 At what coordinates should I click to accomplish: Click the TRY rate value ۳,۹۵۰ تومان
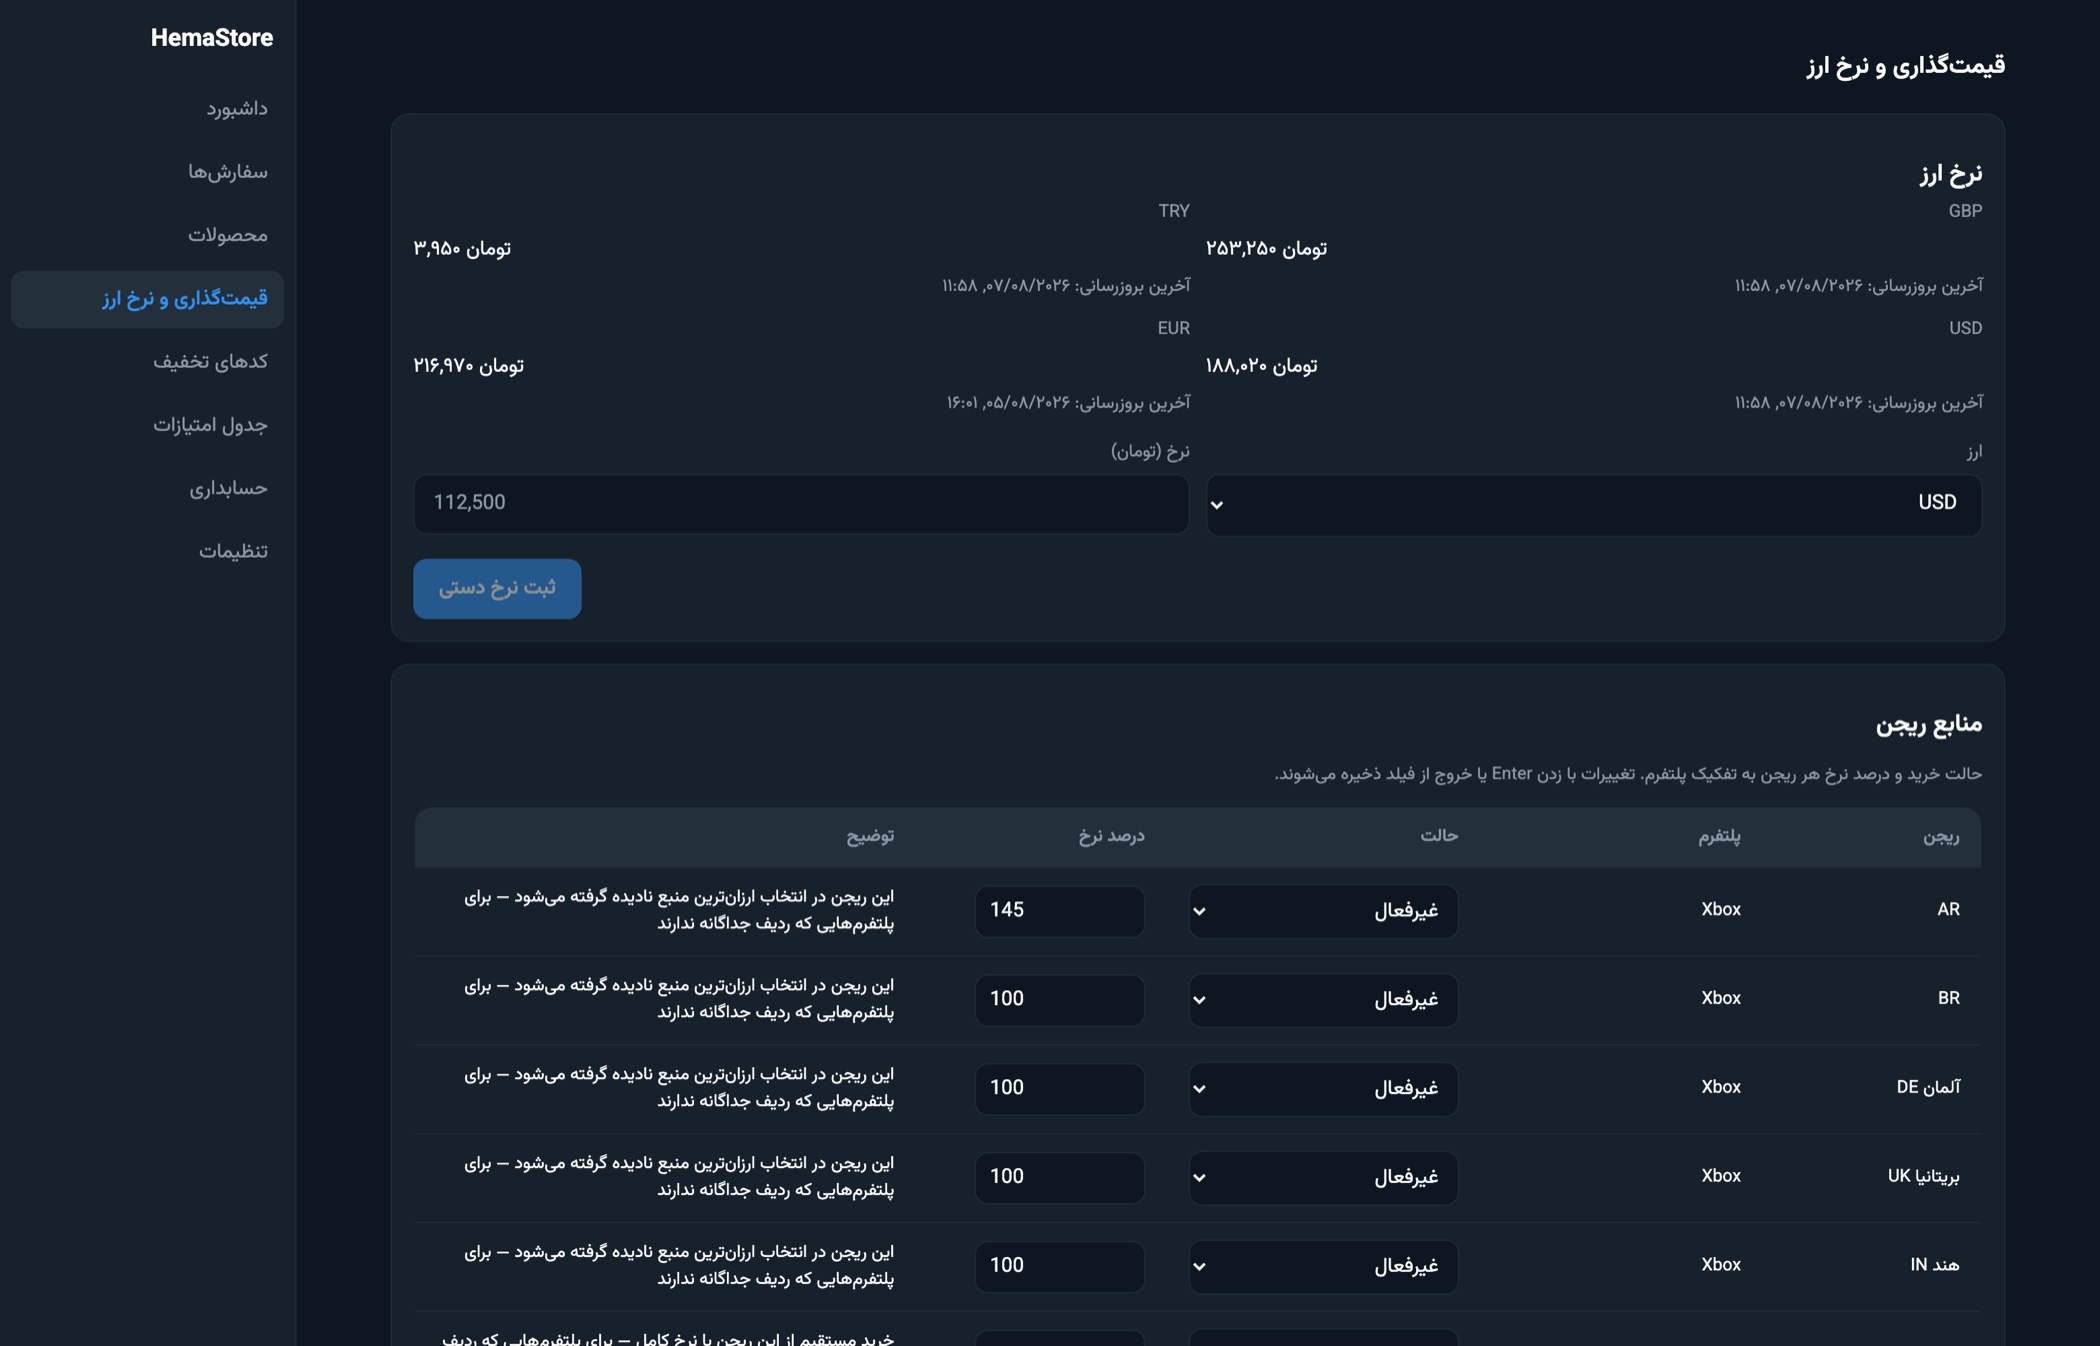pos(462,249)
